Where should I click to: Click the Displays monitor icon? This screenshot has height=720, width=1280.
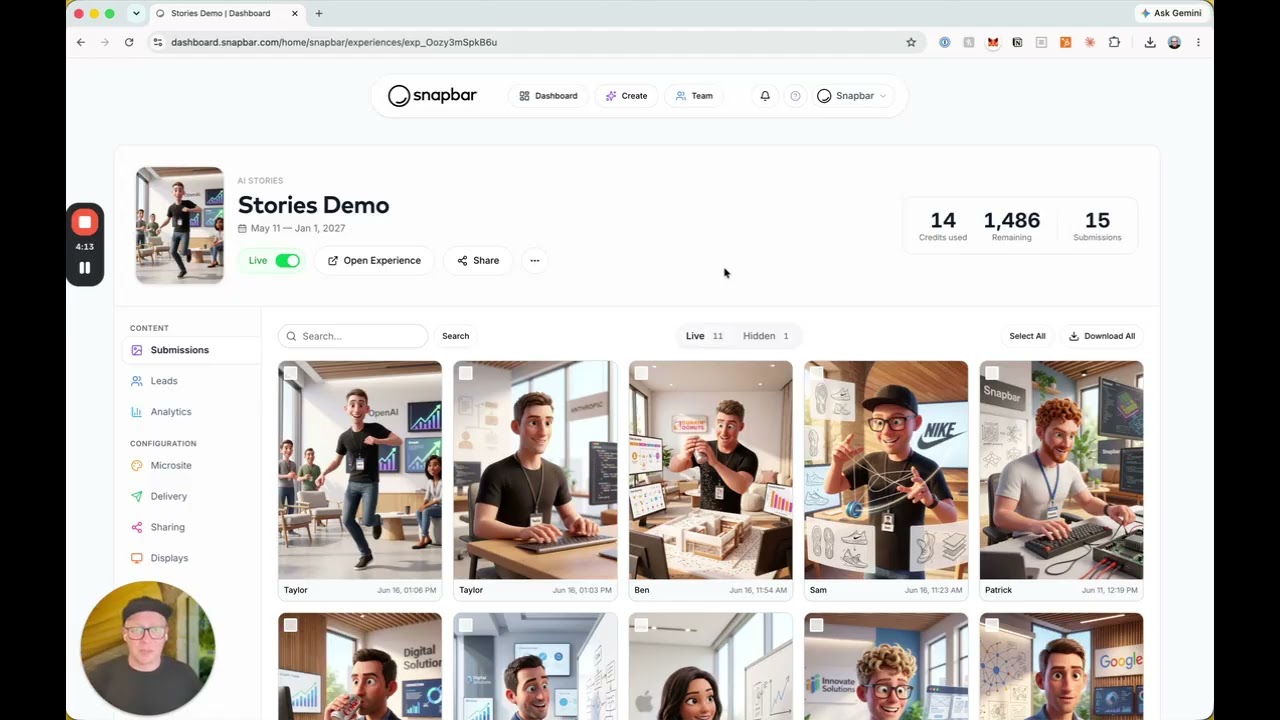pyautogui.click(x=137, y=558)
